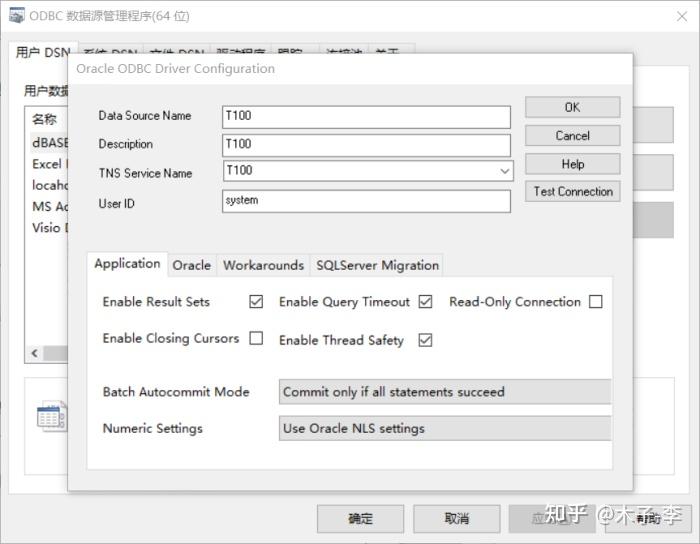Image resolution: width=700 pixels, height=544 pixels.
Task: Switch to the Oracle tab
Action: point(192,265)
